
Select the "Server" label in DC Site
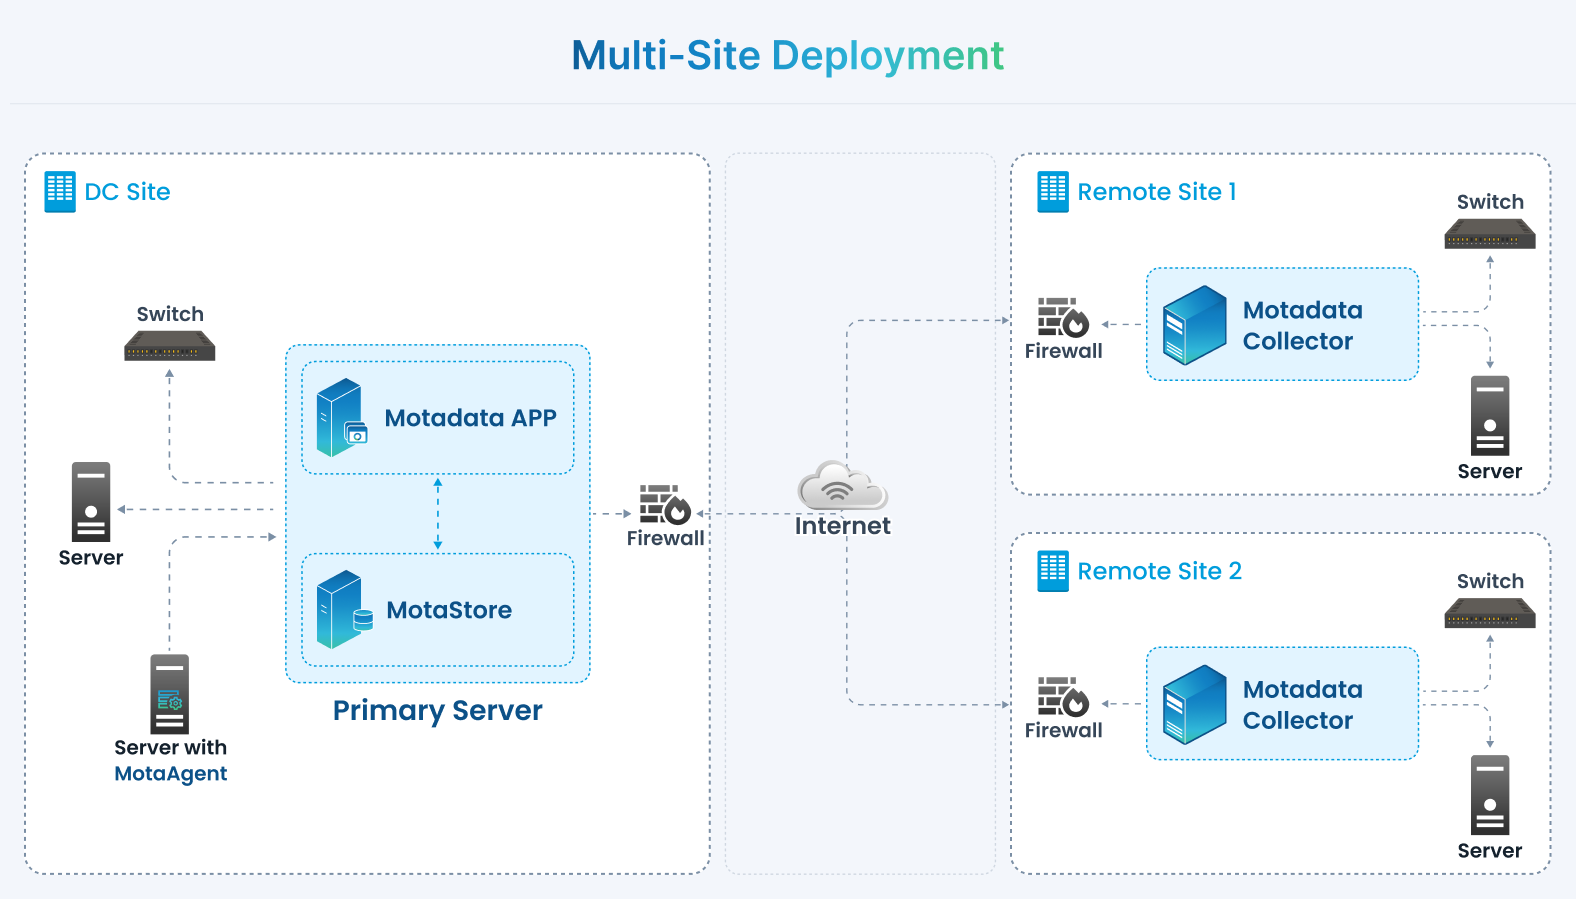[x=91, y=558]
